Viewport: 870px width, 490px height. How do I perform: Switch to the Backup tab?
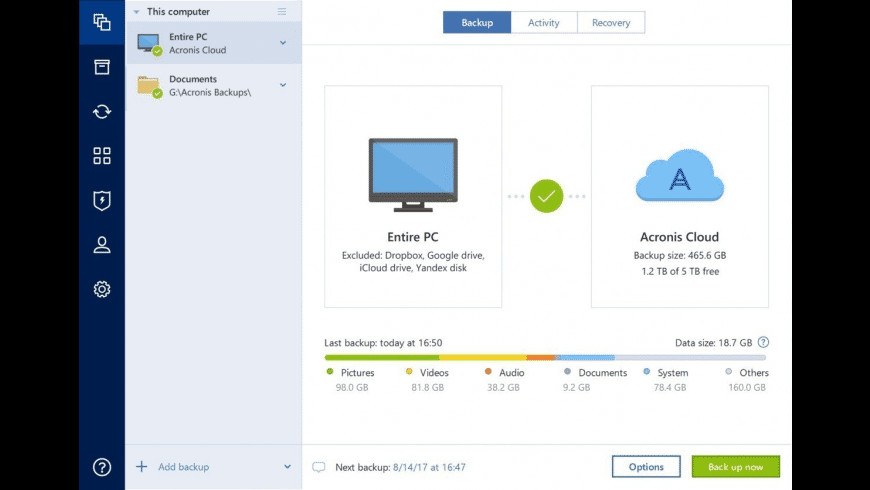tap(477, 23)
